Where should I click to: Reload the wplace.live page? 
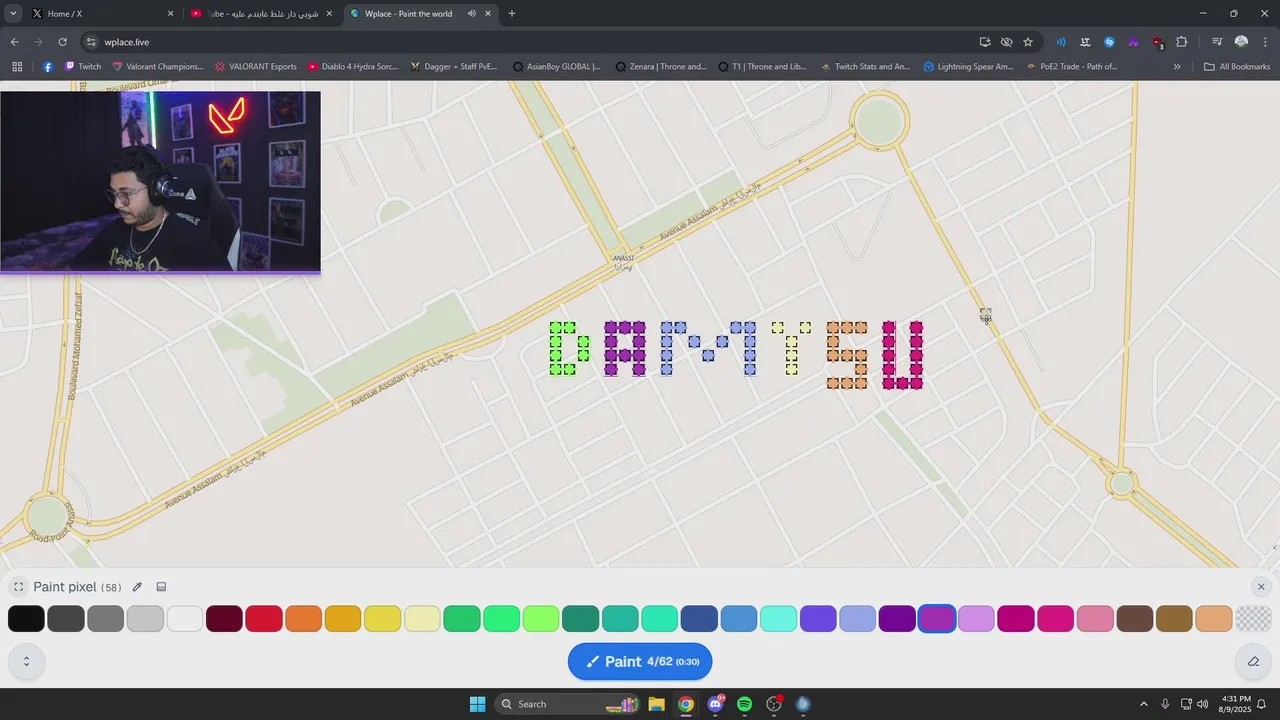(x=62, y=42)
